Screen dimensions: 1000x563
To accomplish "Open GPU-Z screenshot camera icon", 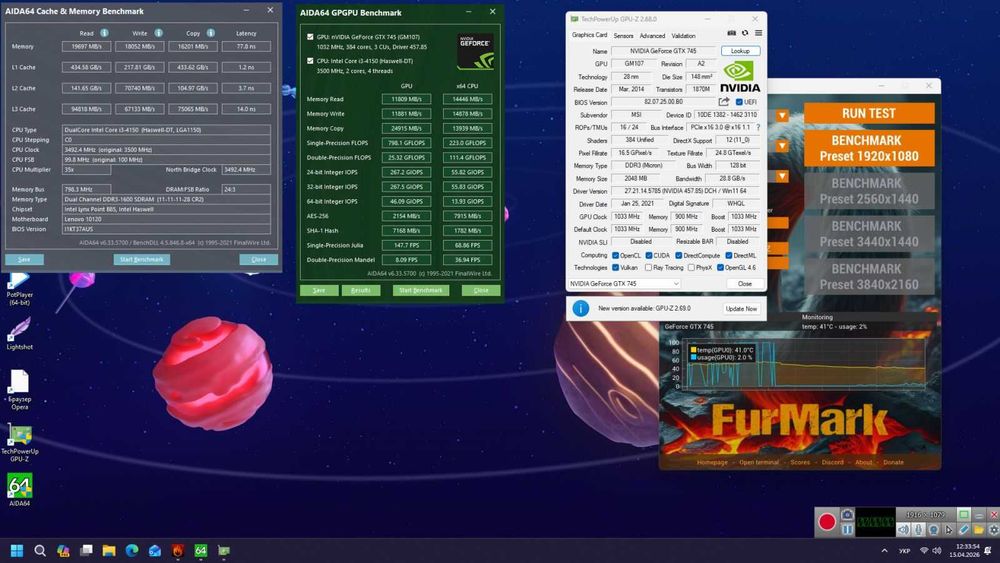I will click(x=732, y=33).
